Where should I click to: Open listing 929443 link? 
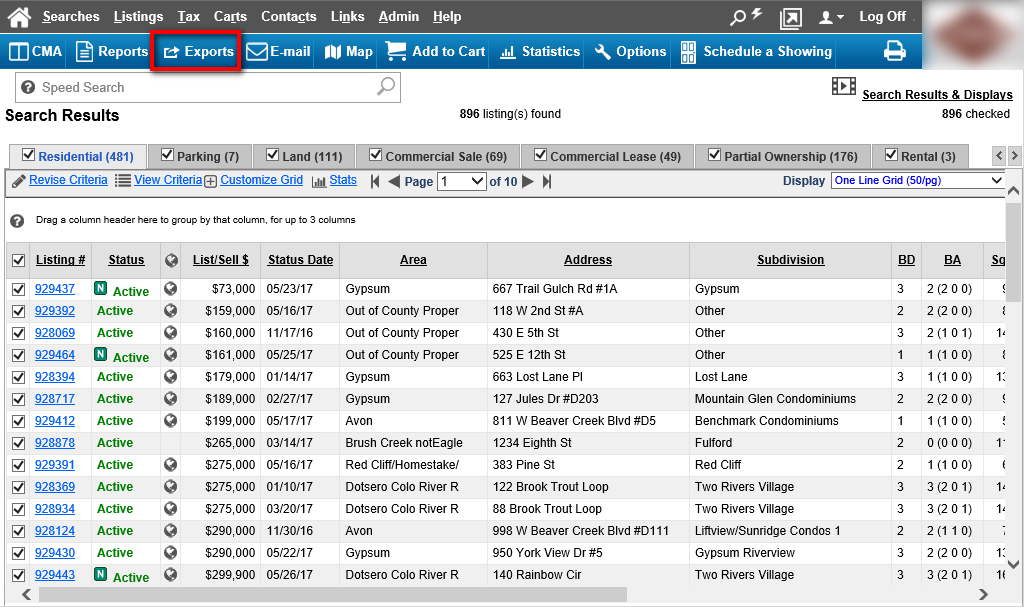pos(55,575)
